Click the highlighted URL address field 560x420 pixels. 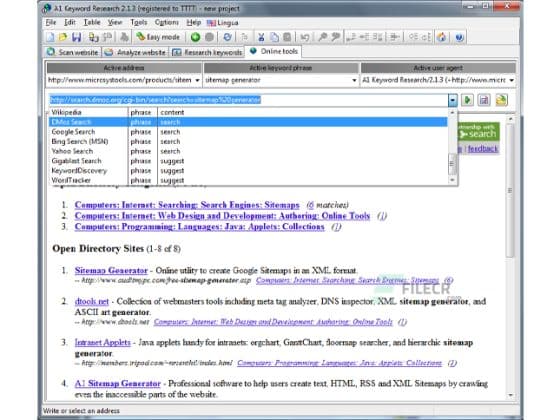click(x=248, y=100)
